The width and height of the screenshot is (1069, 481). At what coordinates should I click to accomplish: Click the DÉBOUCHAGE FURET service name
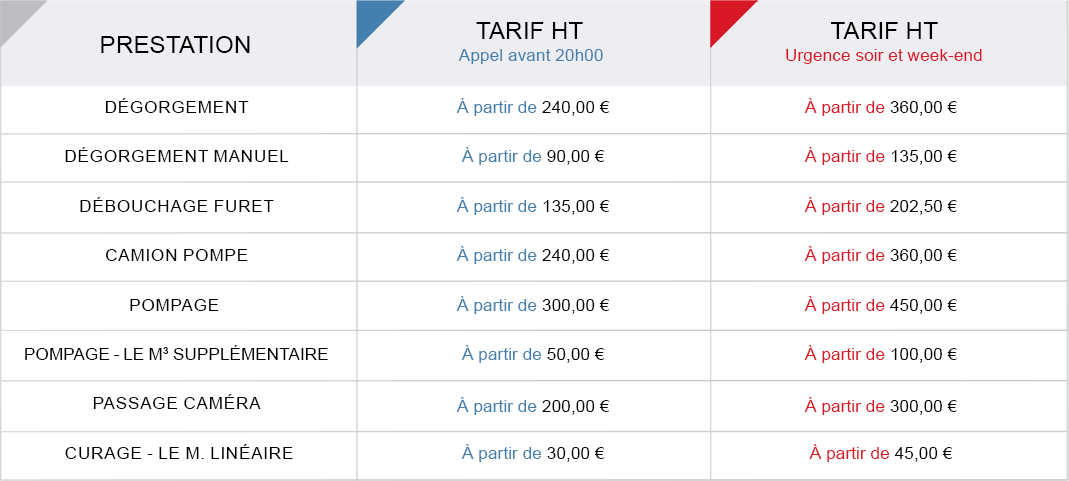(177, 206)
